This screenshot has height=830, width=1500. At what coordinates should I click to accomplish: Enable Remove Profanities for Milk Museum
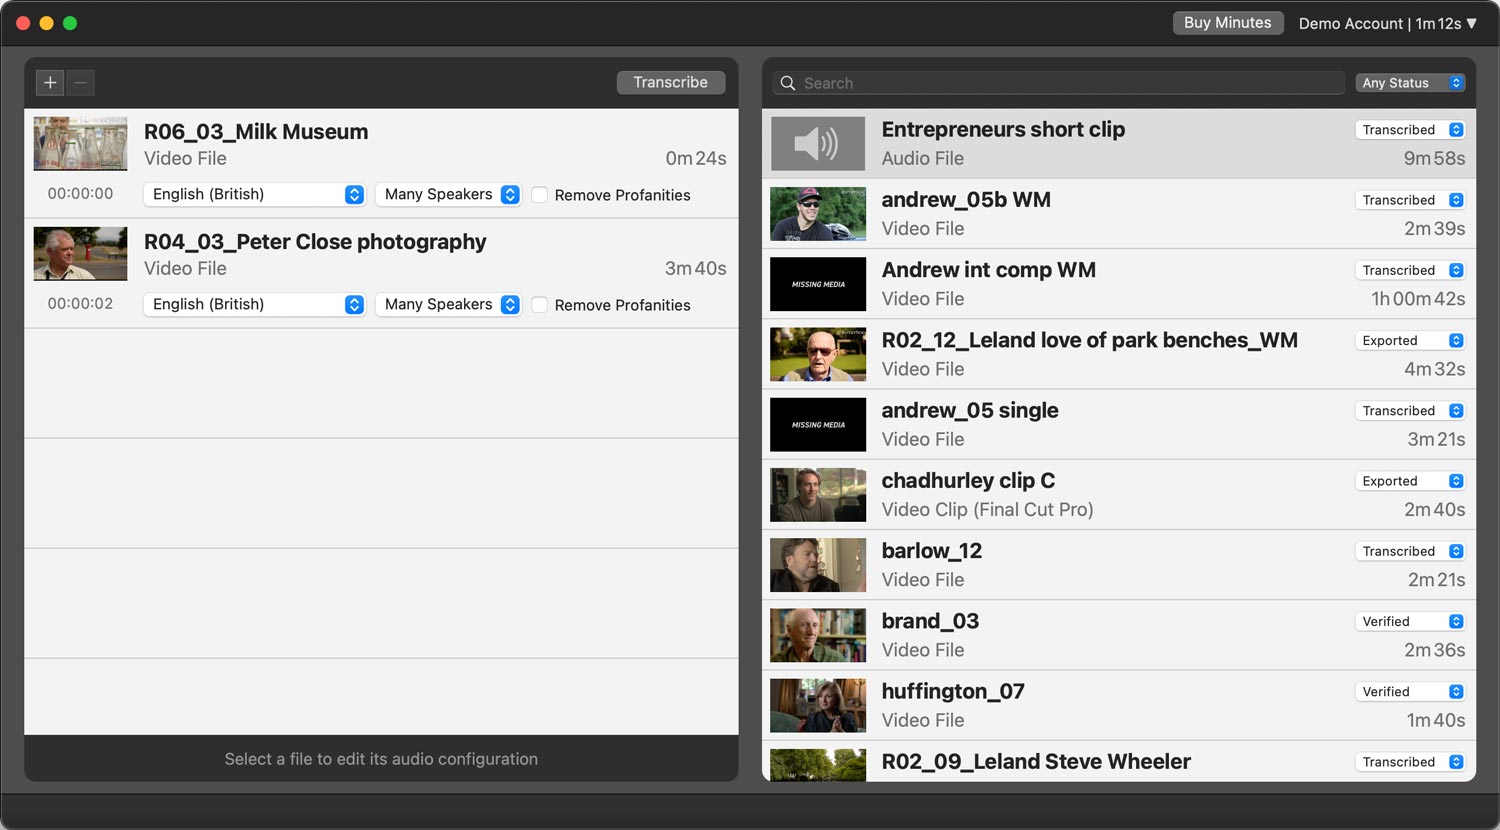[x=540, y=195]
